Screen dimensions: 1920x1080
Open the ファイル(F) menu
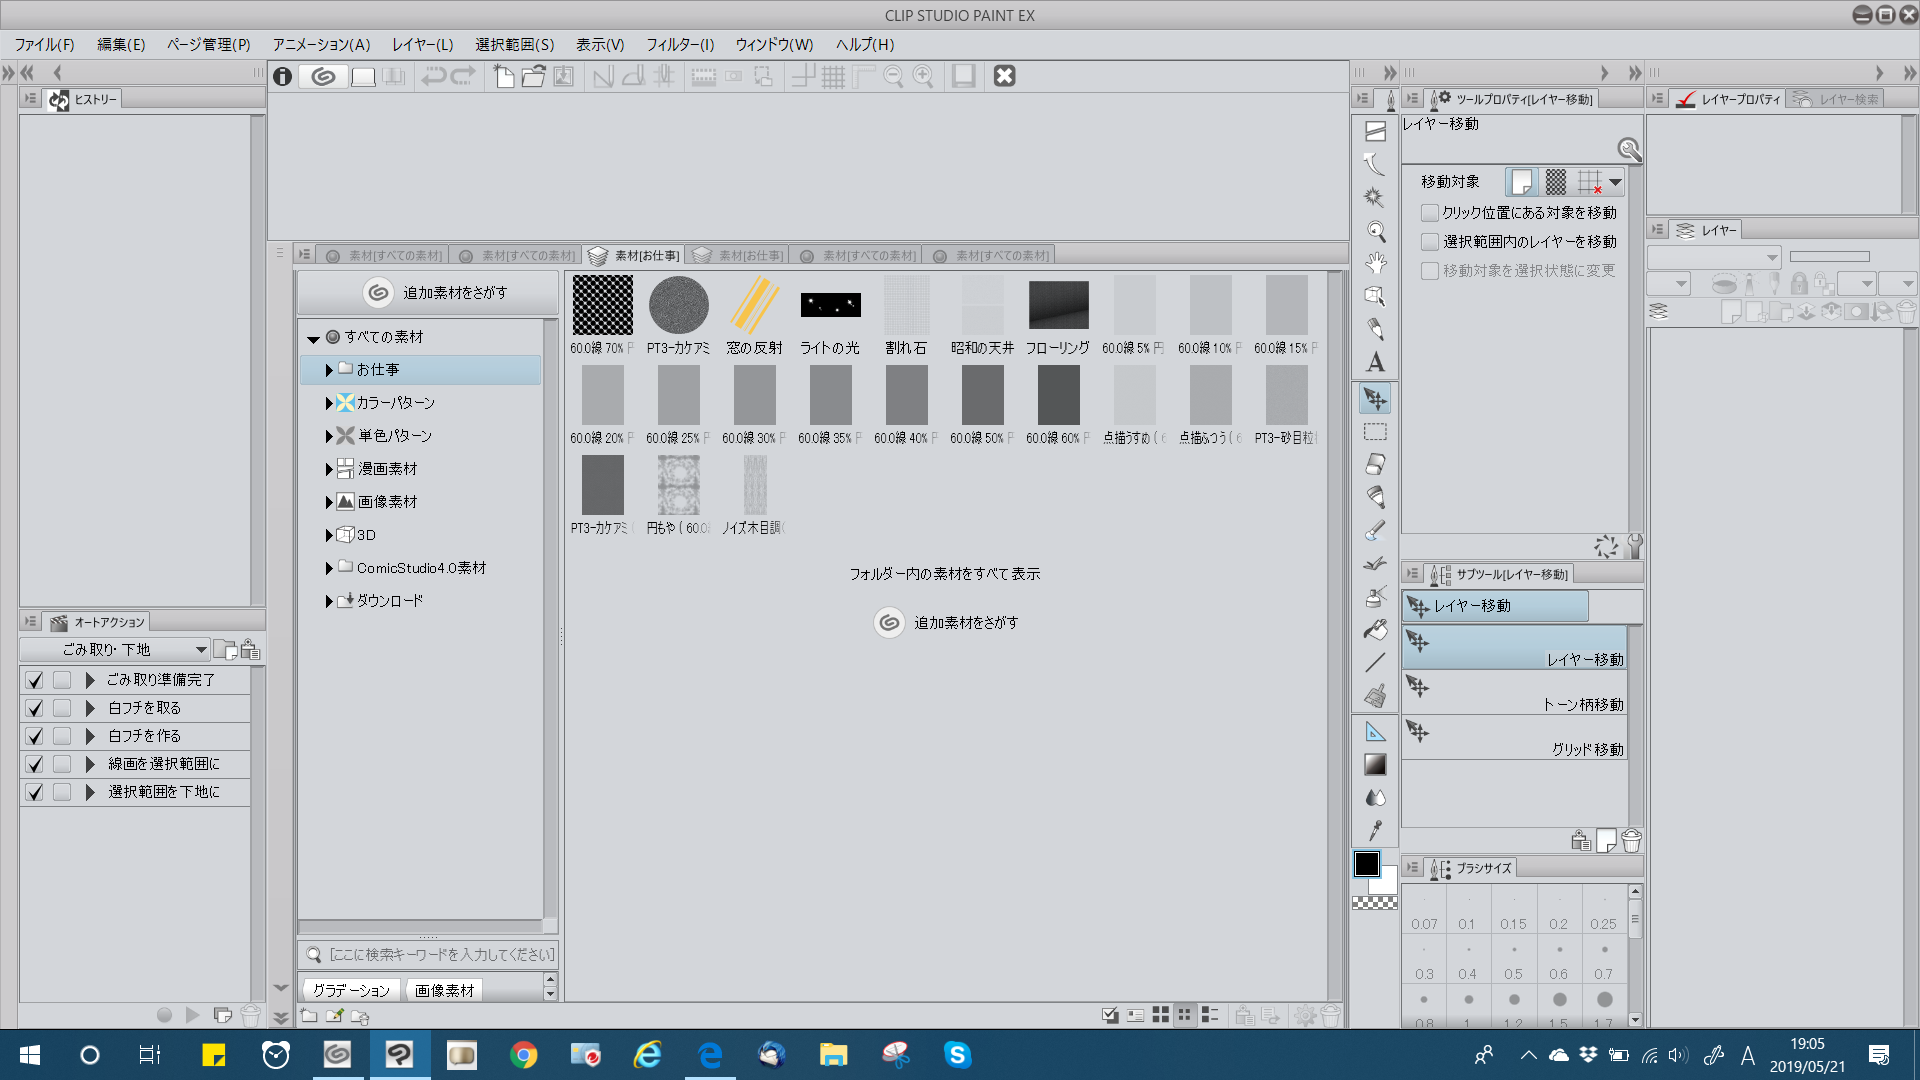(44, 45)
